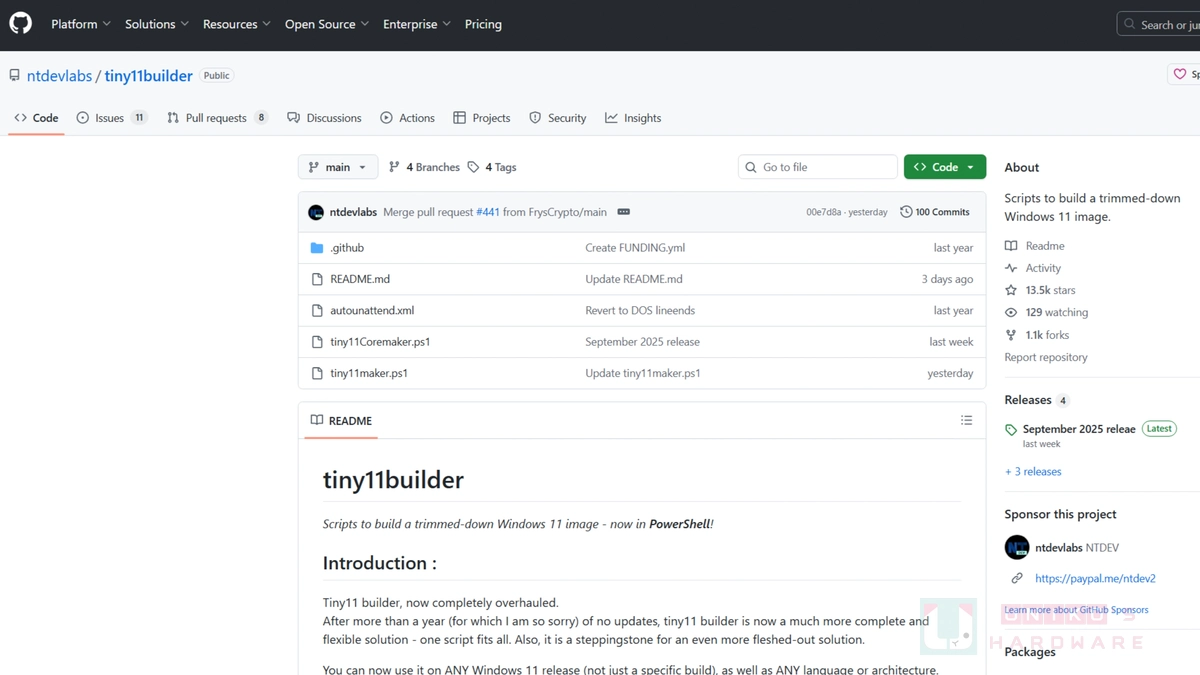
Task: Expand commit message details ellipsis
Action: [624, 212]
